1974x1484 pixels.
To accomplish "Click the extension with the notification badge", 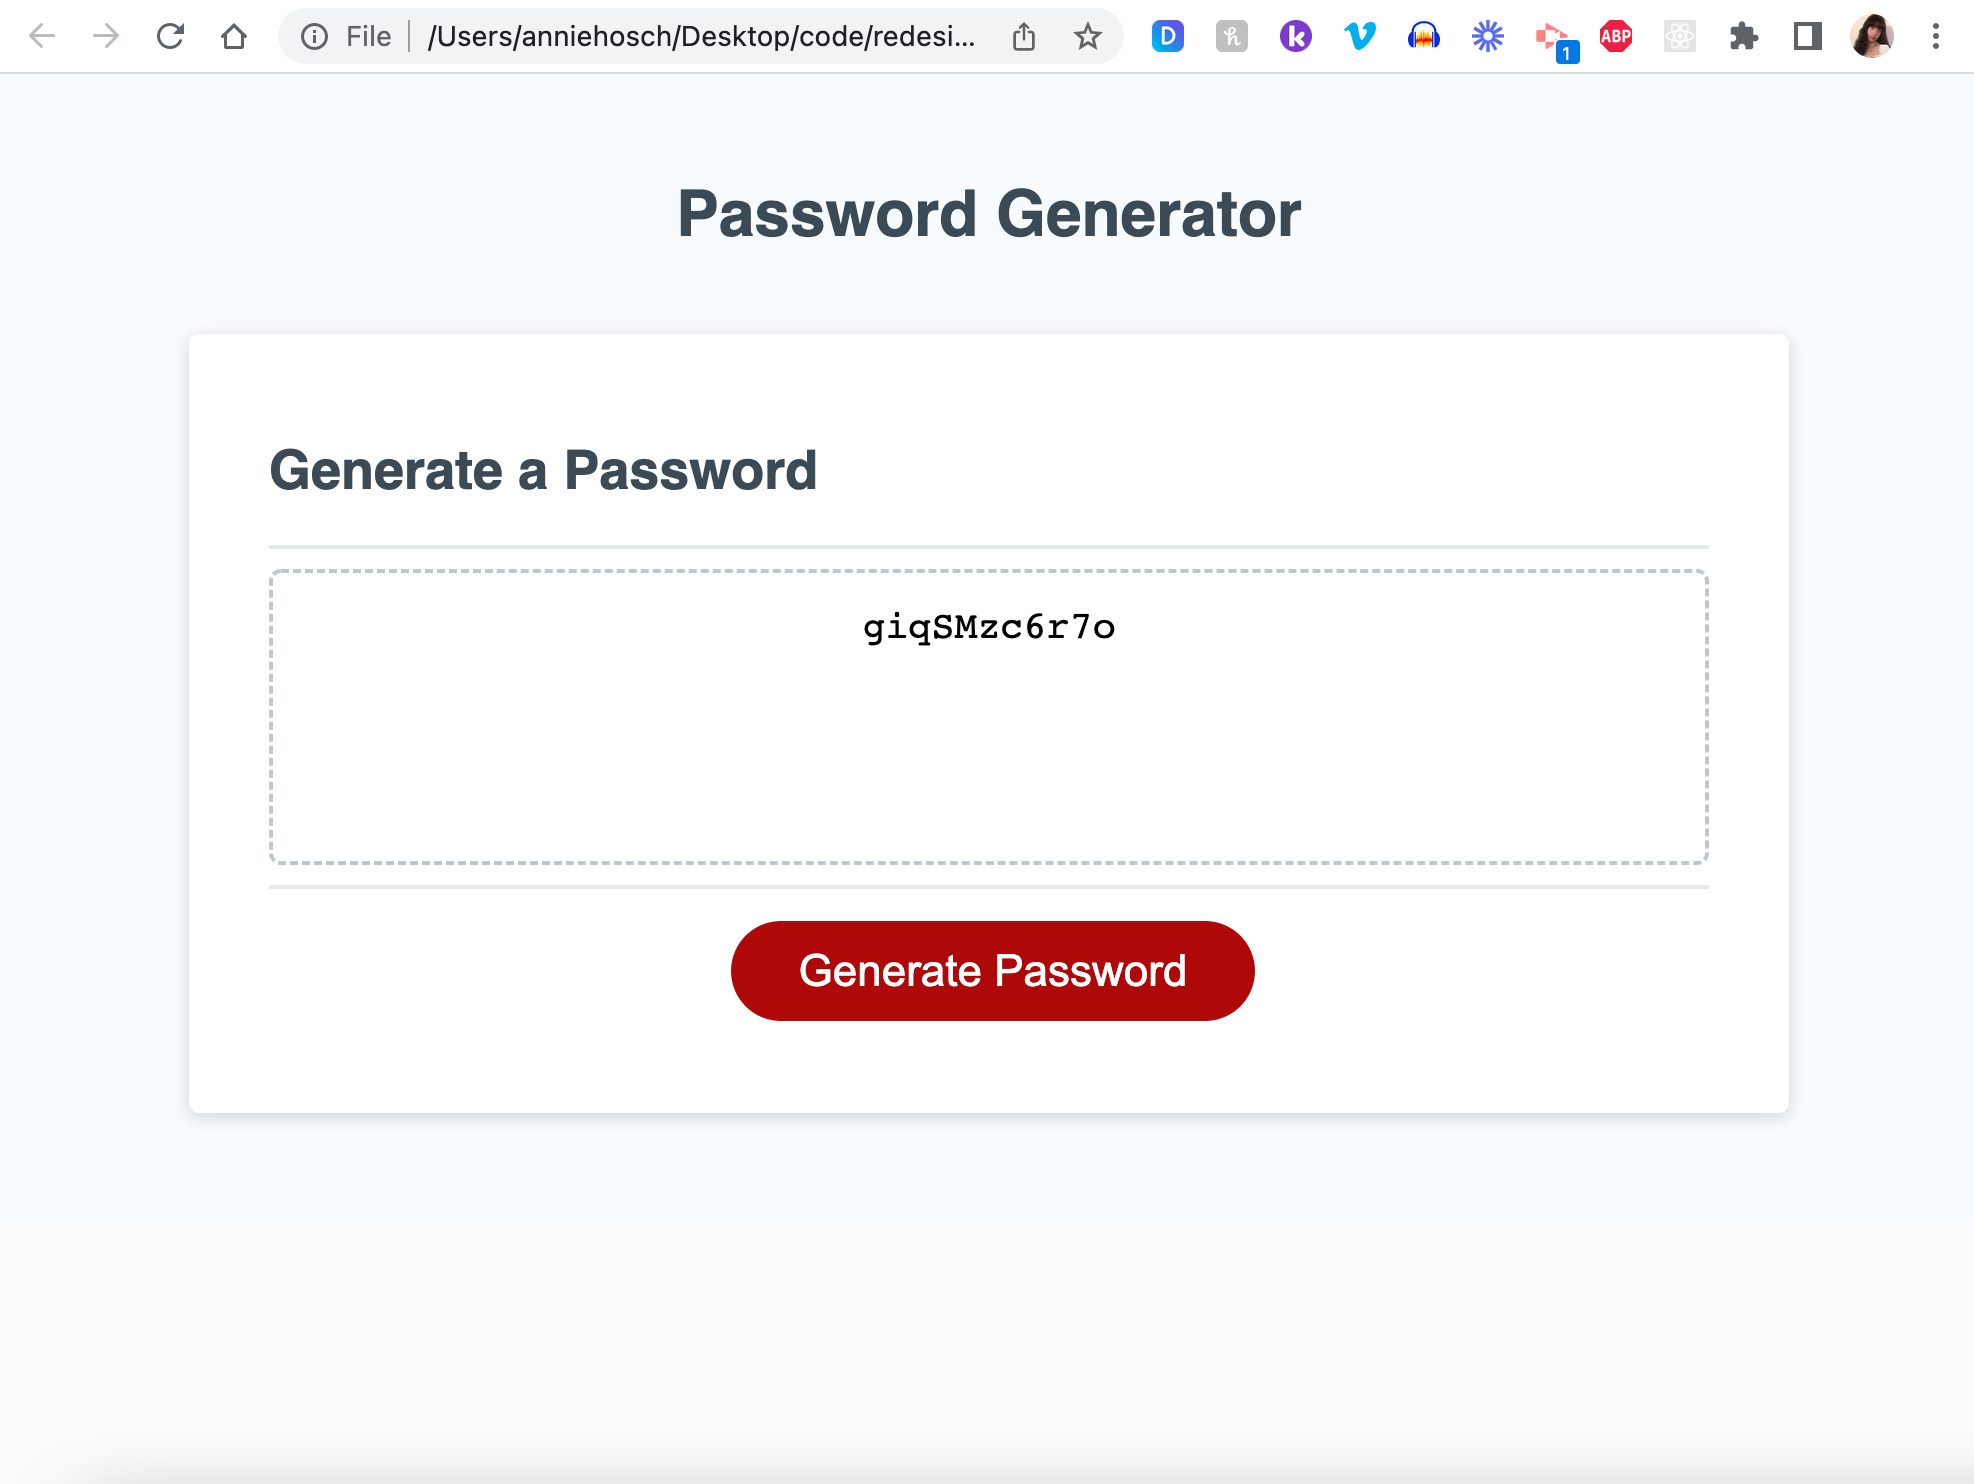I will pos(1551,36).
